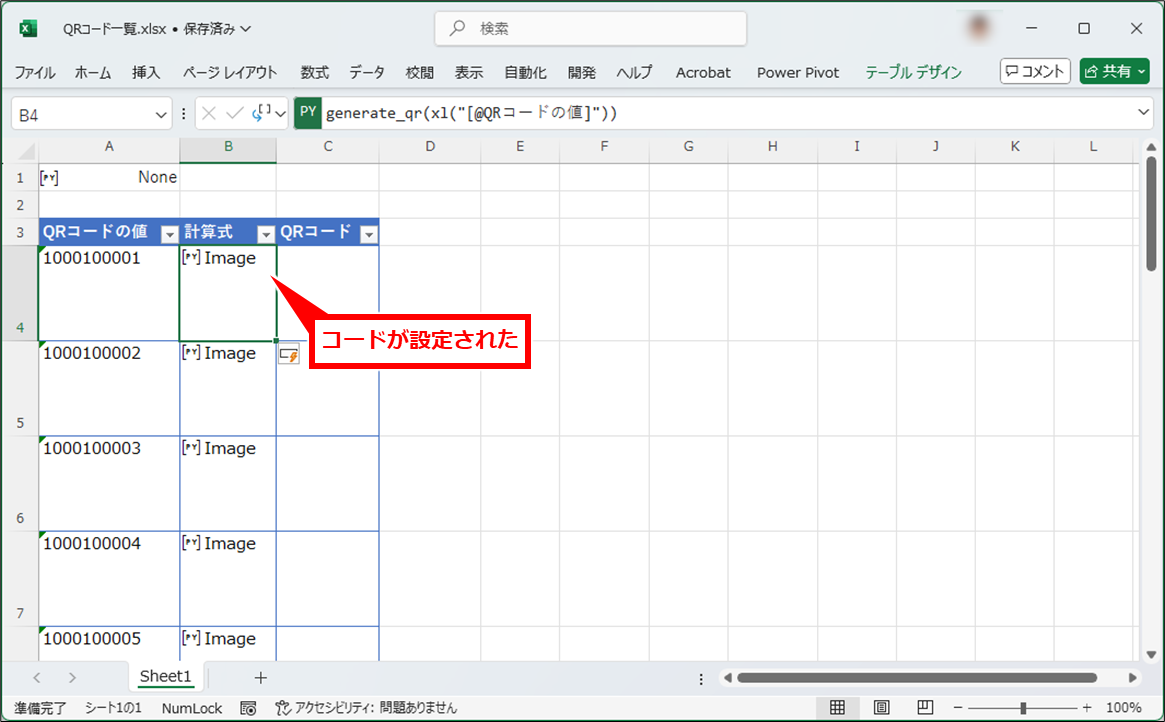Zoom in with plus icon
The height and width of the screenshot is (722, 1165).
(x=1087, y=708)
